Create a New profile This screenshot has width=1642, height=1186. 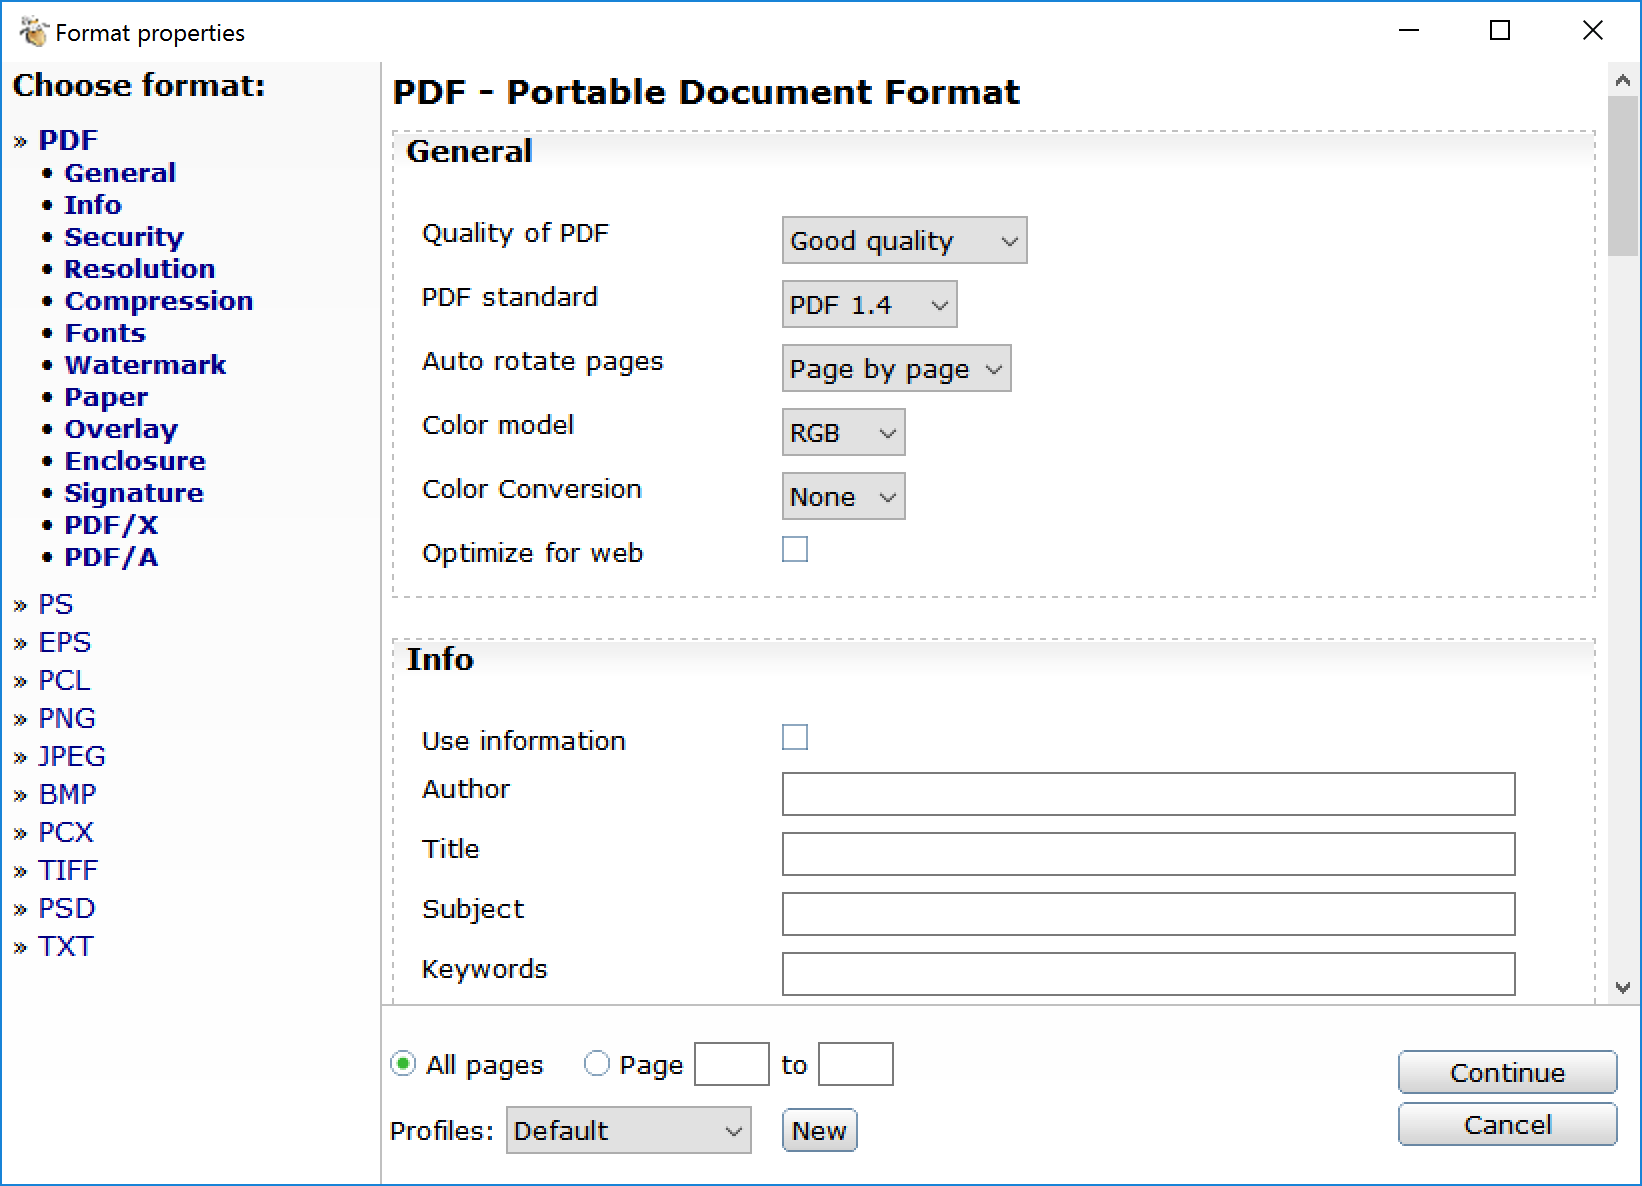819,1131
